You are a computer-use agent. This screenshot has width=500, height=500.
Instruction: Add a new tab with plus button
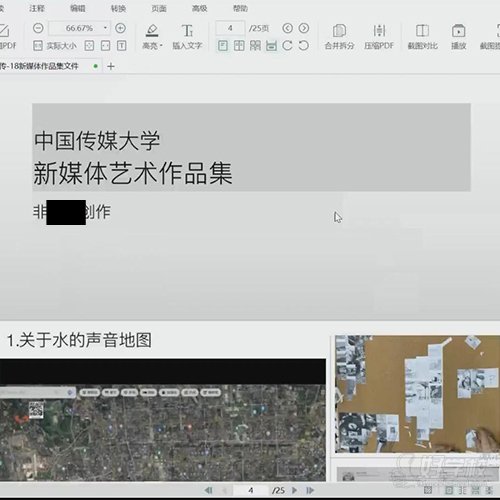pos(111,67)
